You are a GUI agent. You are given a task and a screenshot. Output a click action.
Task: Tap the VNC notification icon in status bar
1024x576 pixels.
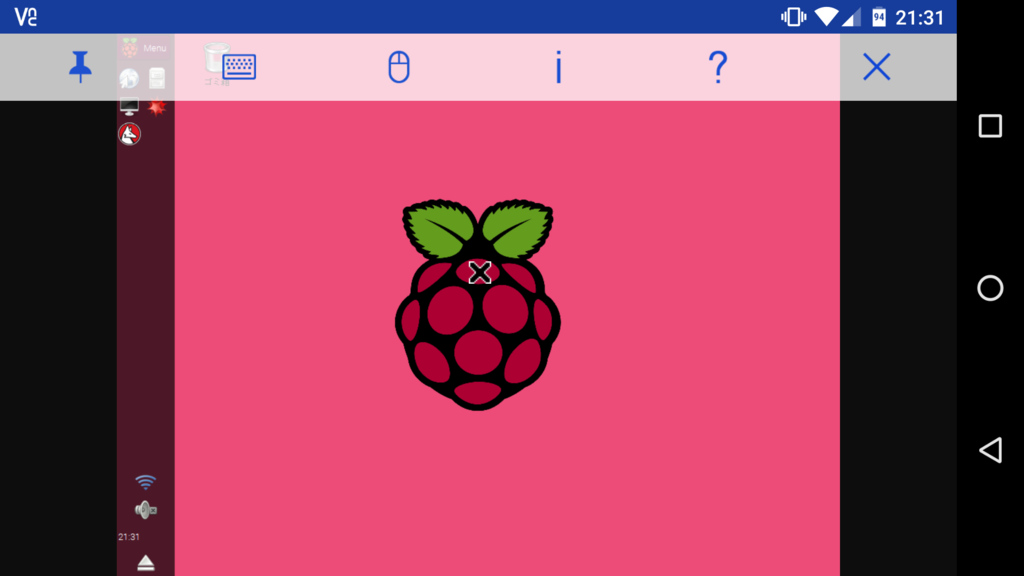pos(26,17)
